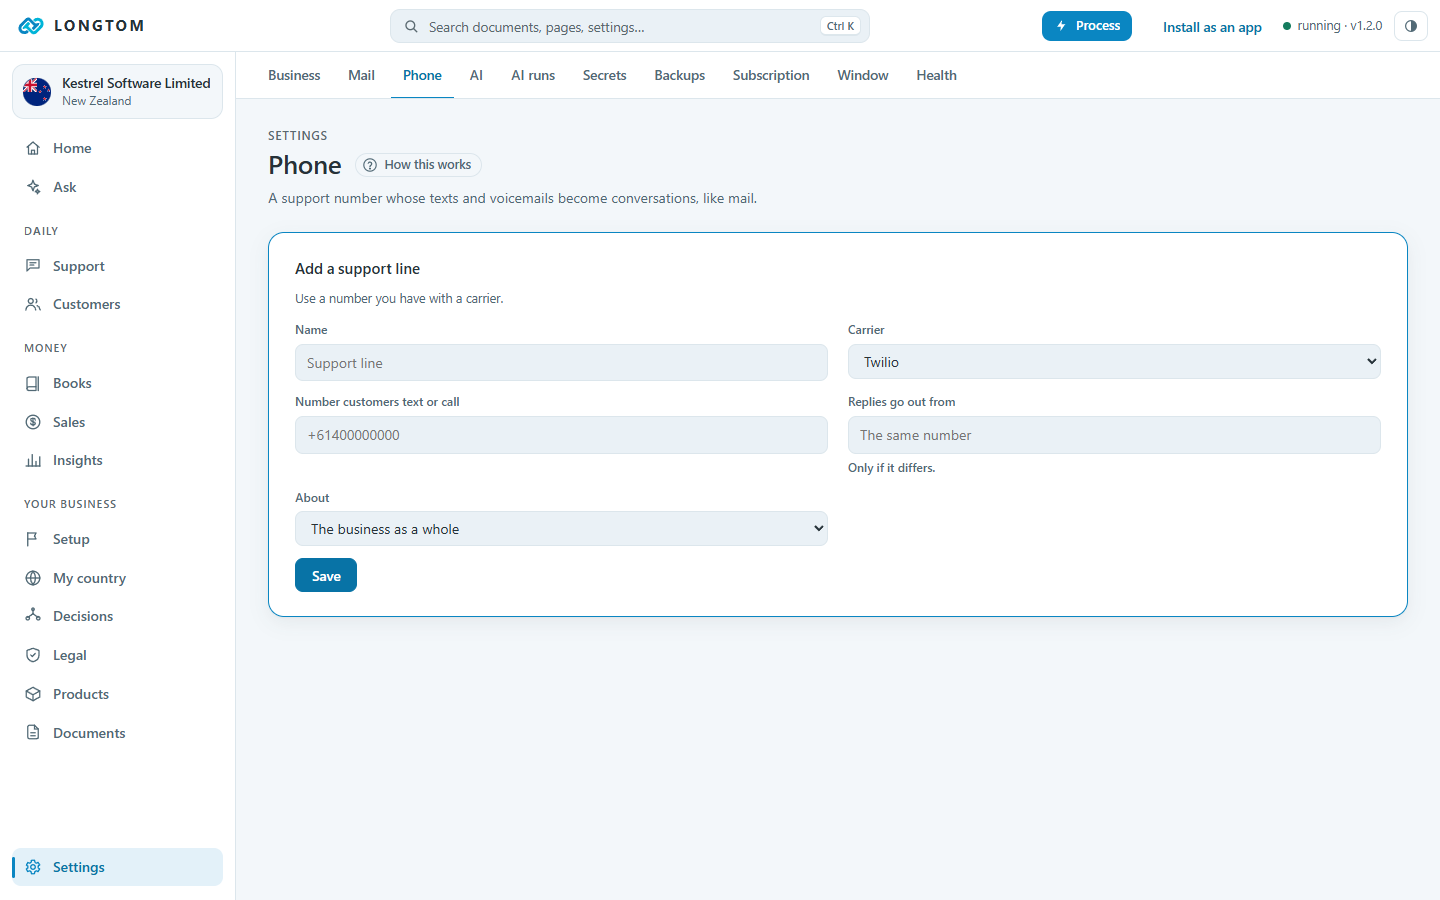Open Documents in the sidebar
The image size is (1440, 900).
117,733
